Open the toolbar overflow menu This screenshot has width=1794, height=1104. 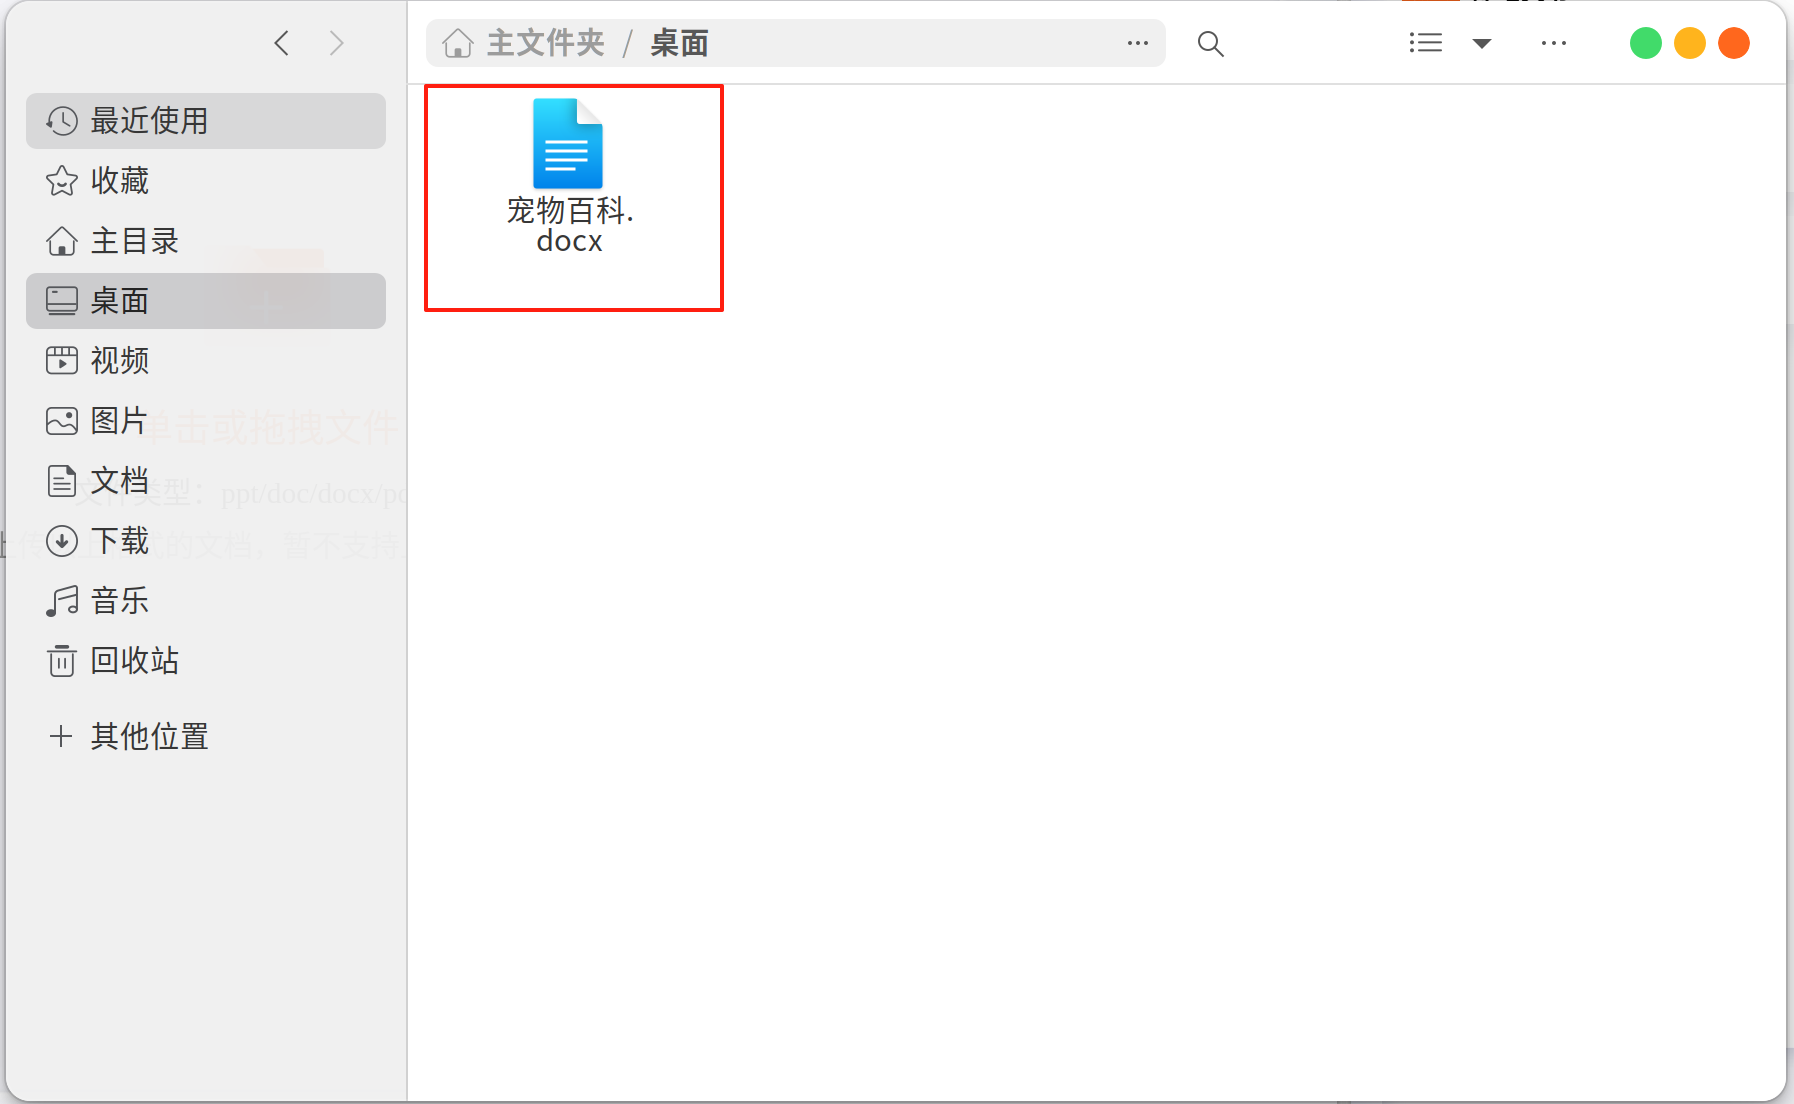click(1552, 43)
